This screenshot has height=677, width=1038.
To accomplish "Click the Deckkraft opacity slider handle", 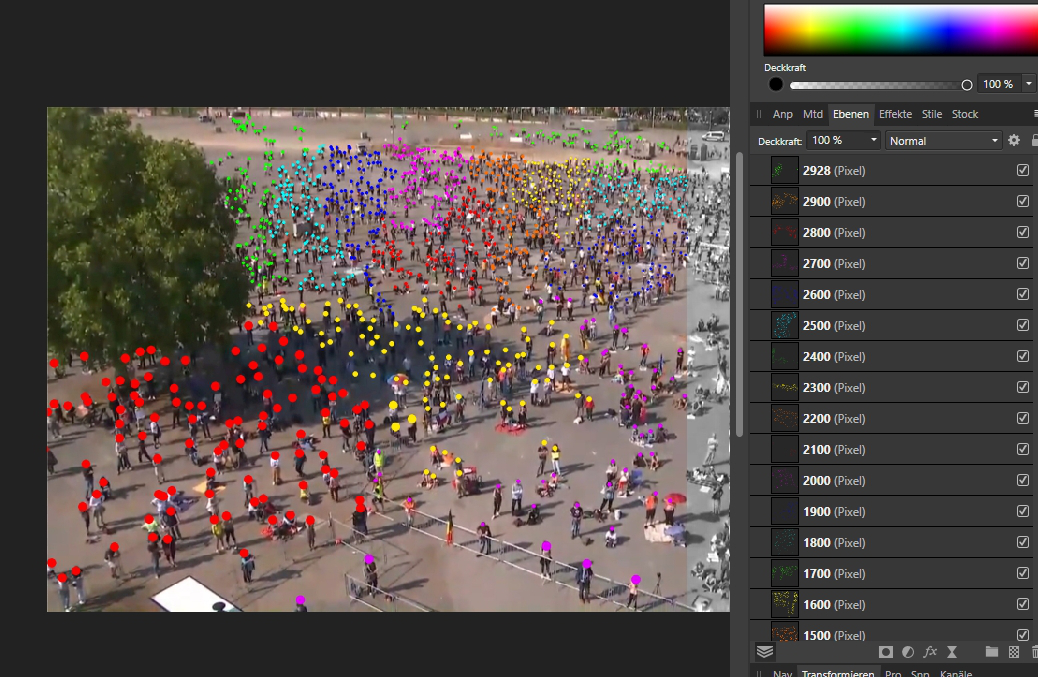I will (x=967, y=85).
